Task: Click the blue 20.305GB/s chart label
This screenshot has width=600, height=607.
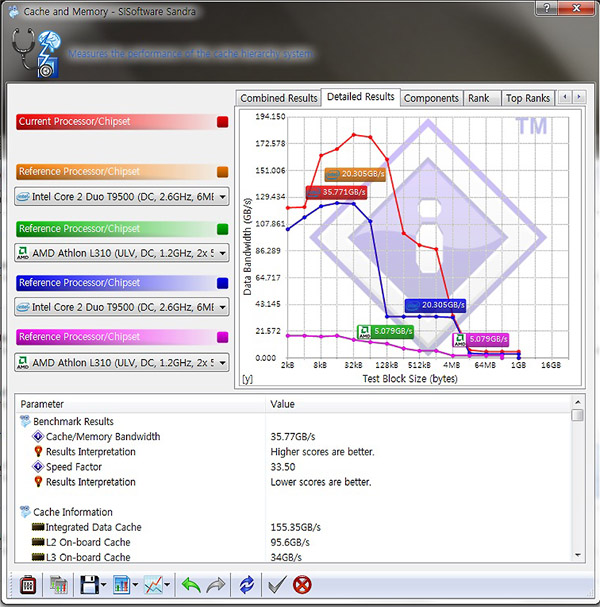Action: point(435,305)
